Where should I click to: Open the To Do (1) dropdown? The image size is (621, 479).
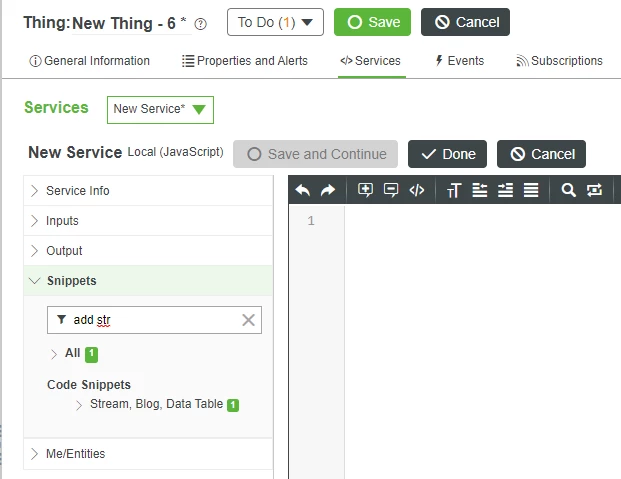[275, 22]
